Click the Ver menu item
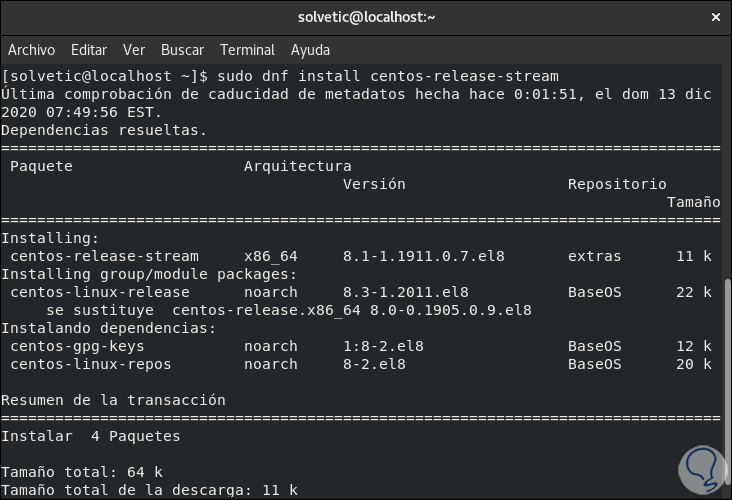 coord(134,50)
